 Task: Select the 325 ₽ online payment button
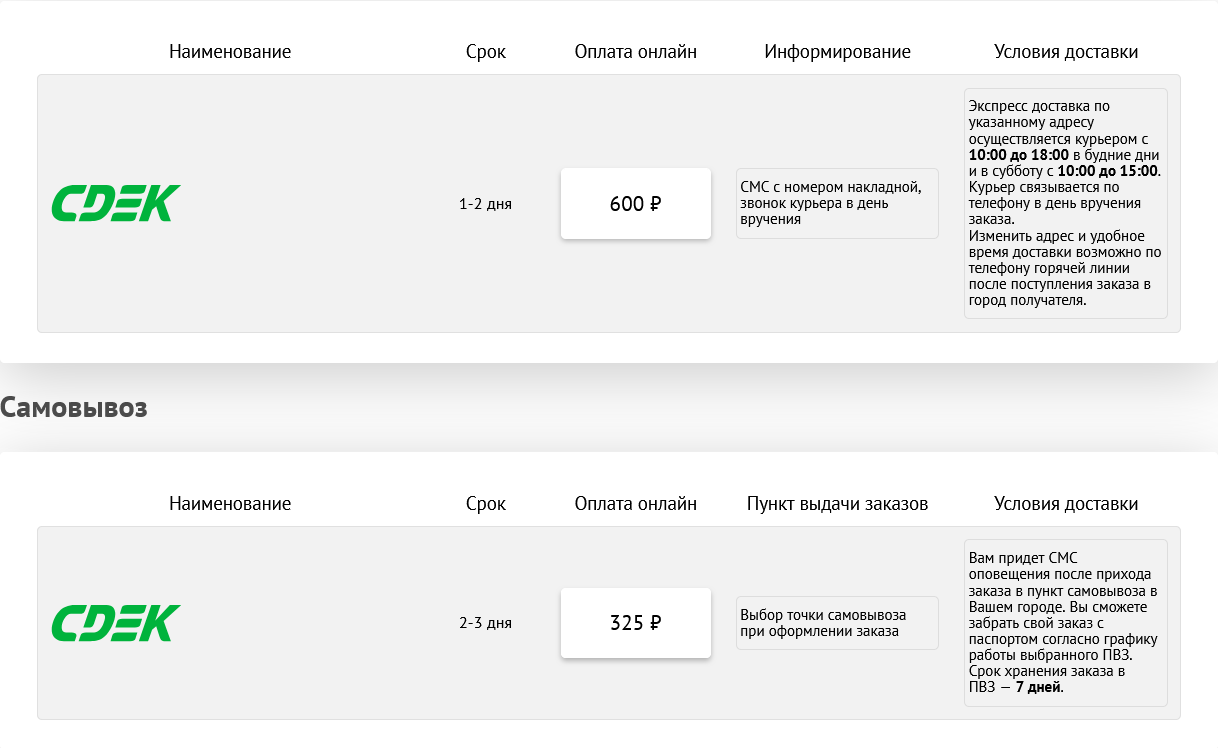(636, 623)
